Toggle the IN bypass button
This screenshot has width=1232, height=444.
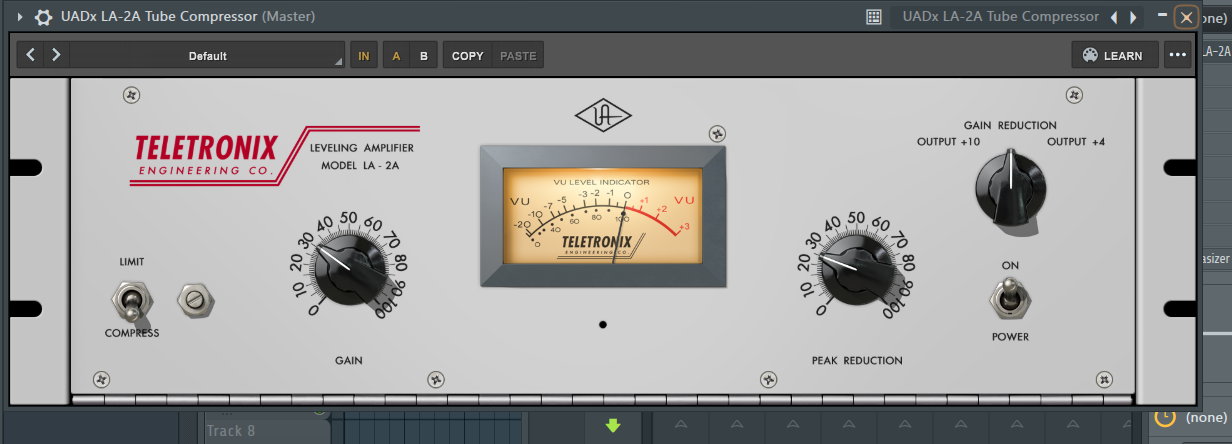[x=364, y=56]
